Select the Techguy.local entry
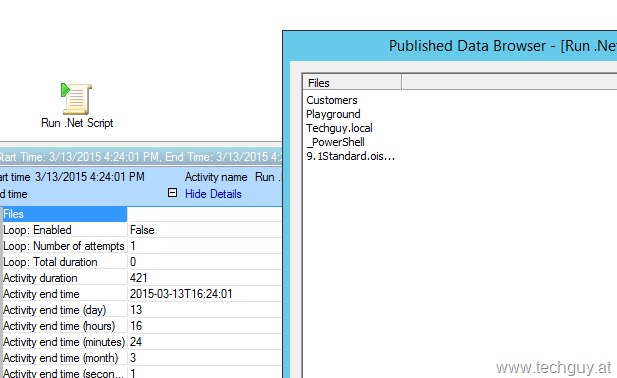Image resolution: width=617 pixels, height=378 pixels. 339,128
